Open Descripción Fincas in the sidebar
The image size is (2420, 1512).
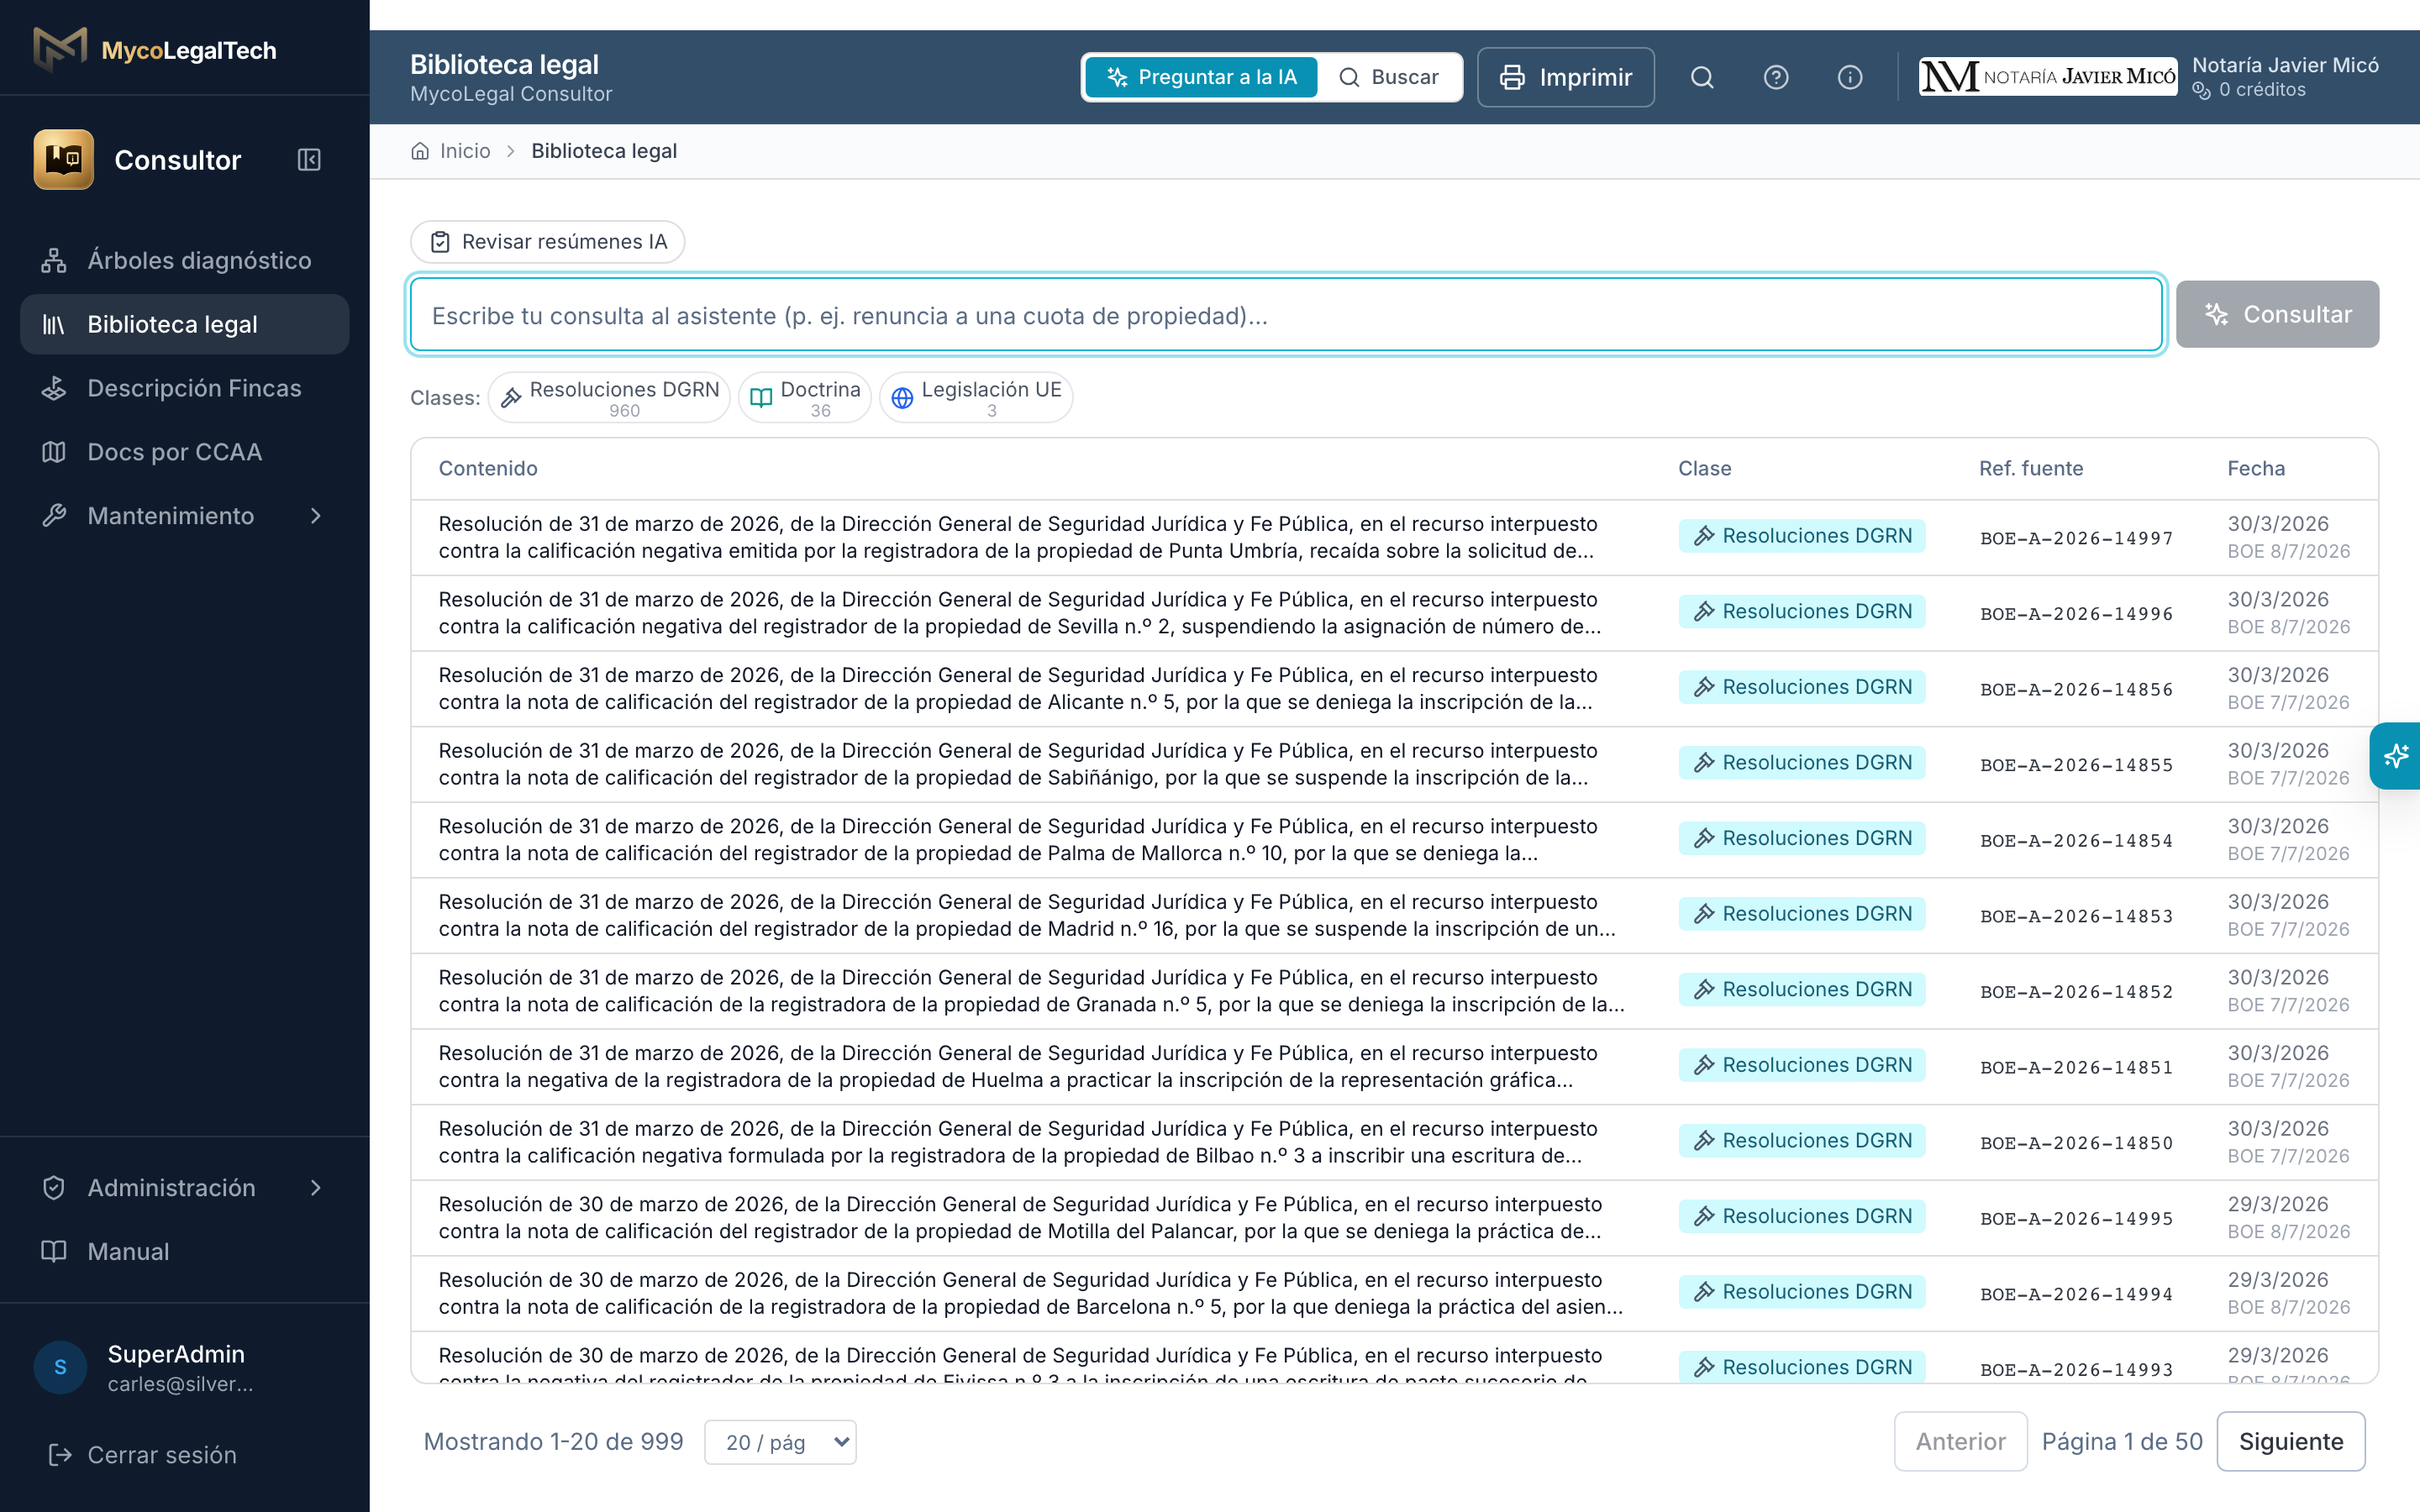click(185, 388)
